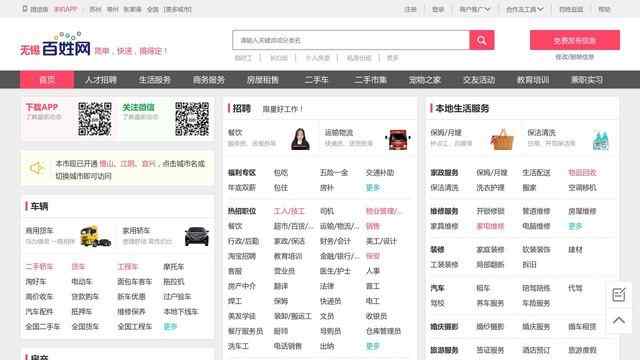640x360 pixels.
Task: Click the 全国二手车 link
Action: 43,327
